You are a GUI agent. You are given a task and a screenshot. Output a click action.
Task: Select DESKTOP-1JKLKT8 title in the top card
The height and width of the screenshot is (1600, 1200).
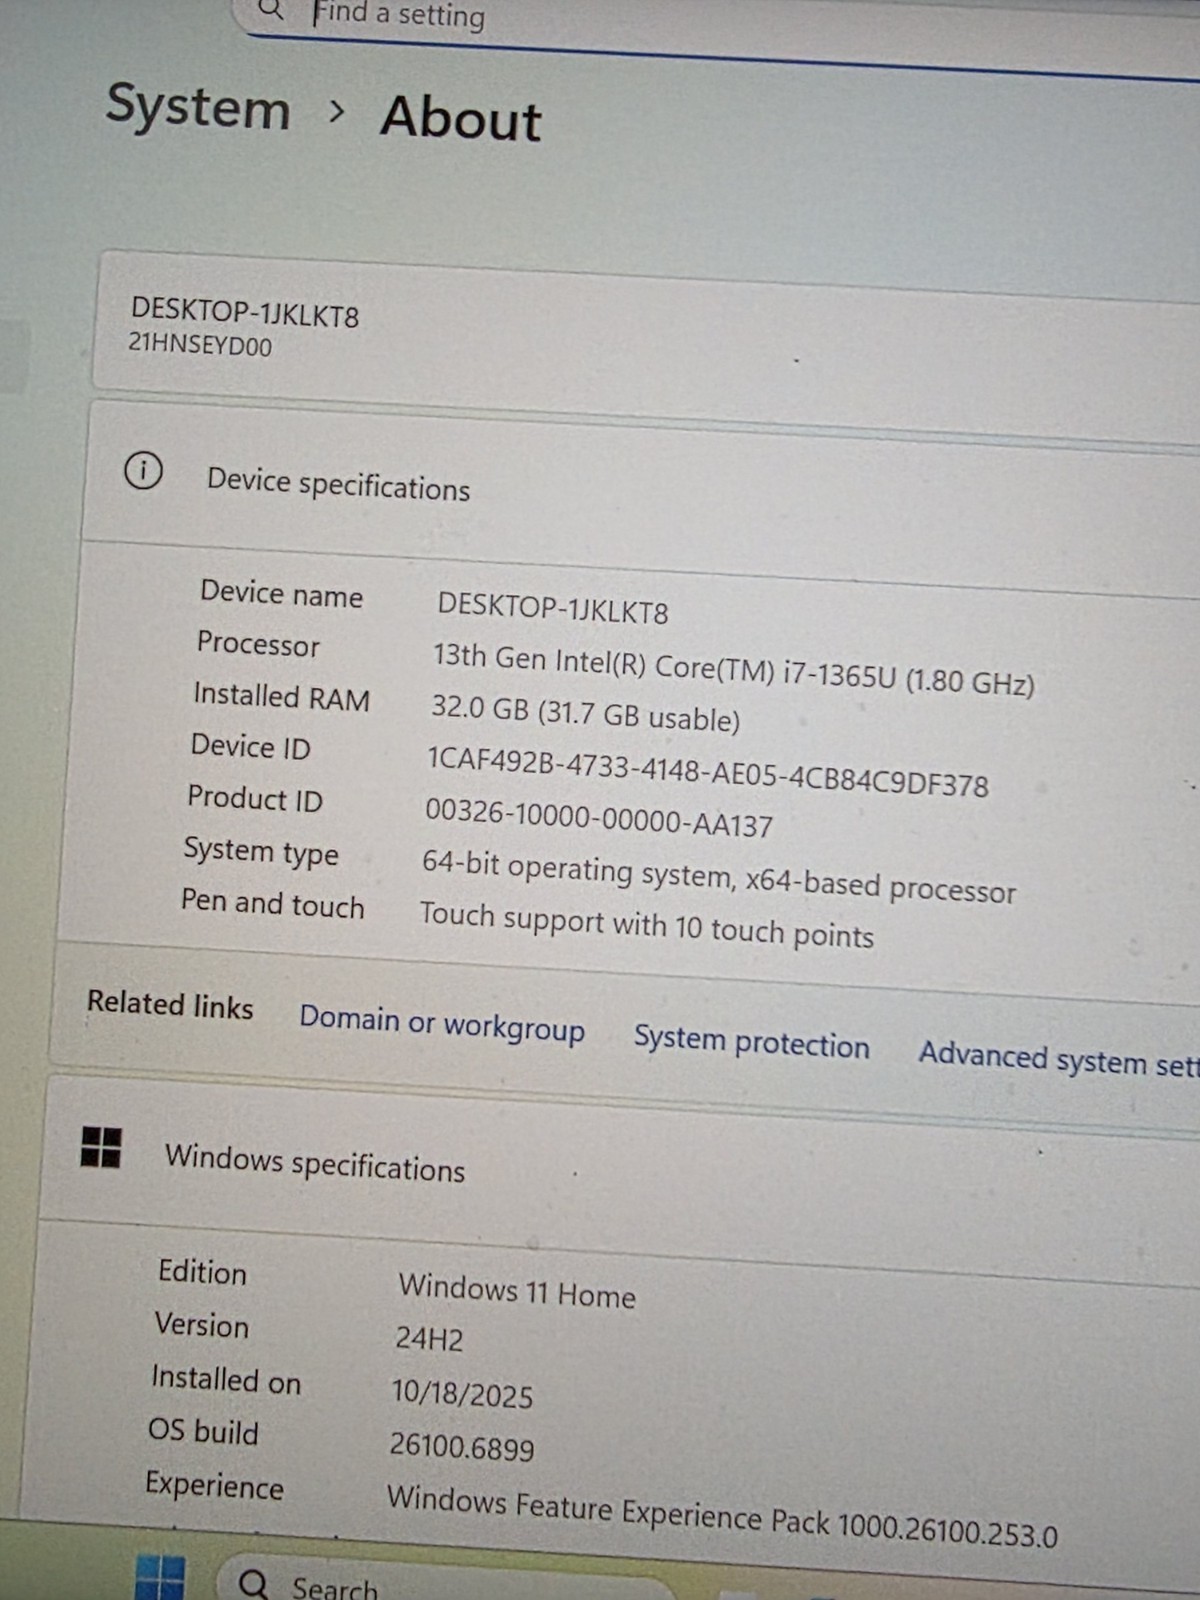tap(245, 314)
